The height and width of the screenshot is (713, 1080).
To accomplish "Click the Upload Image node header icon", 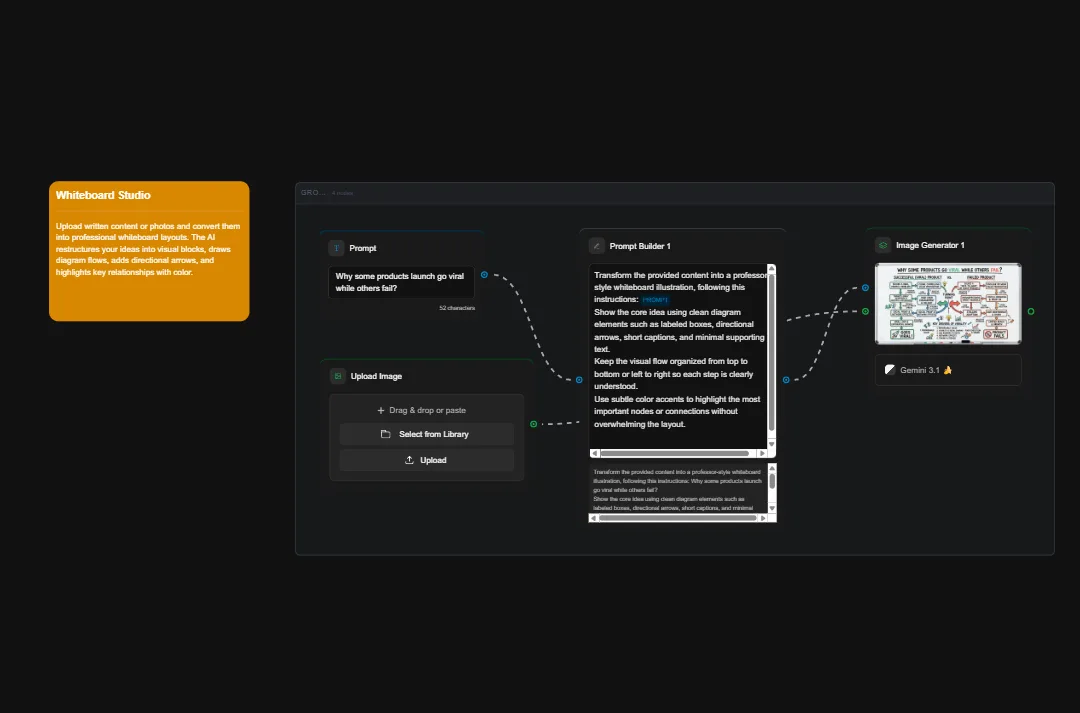I will tap(337, 376).
